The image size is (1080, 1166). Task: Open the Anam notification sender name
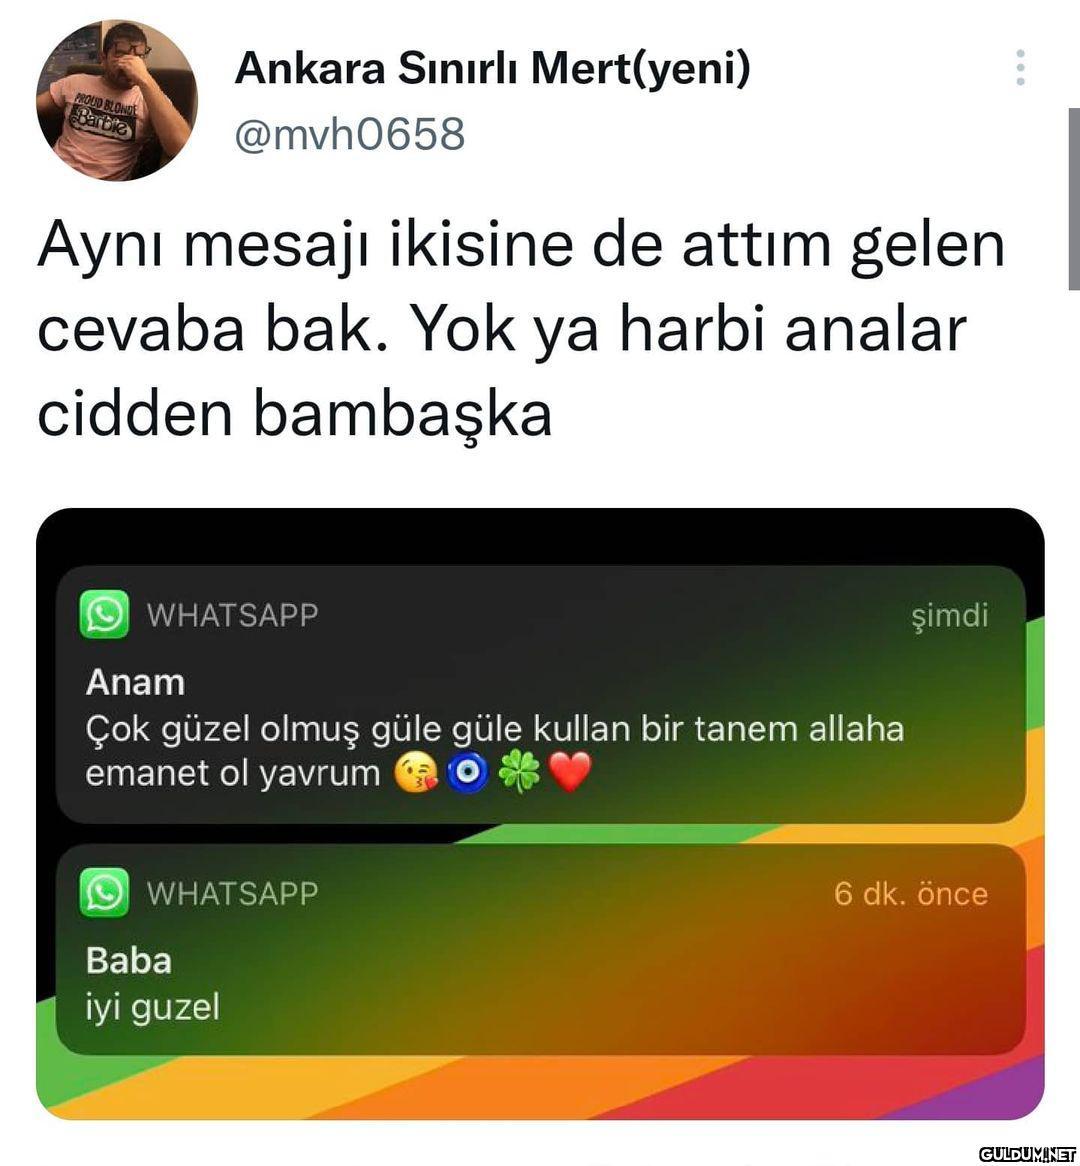pyautogui.click(x=135, y=682)
